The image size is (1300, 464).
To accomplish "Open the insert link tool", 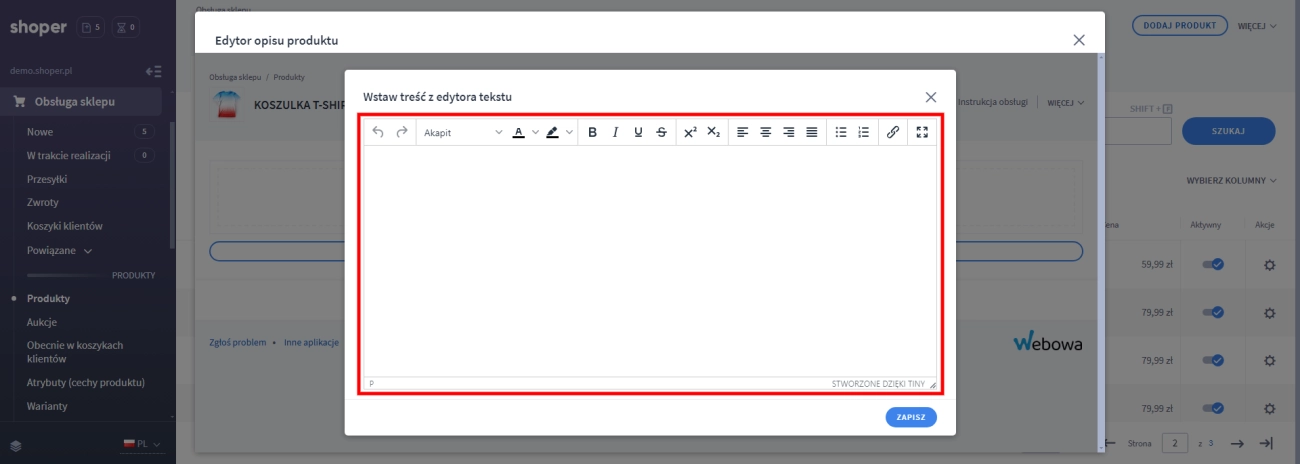I will pos(893,132).
